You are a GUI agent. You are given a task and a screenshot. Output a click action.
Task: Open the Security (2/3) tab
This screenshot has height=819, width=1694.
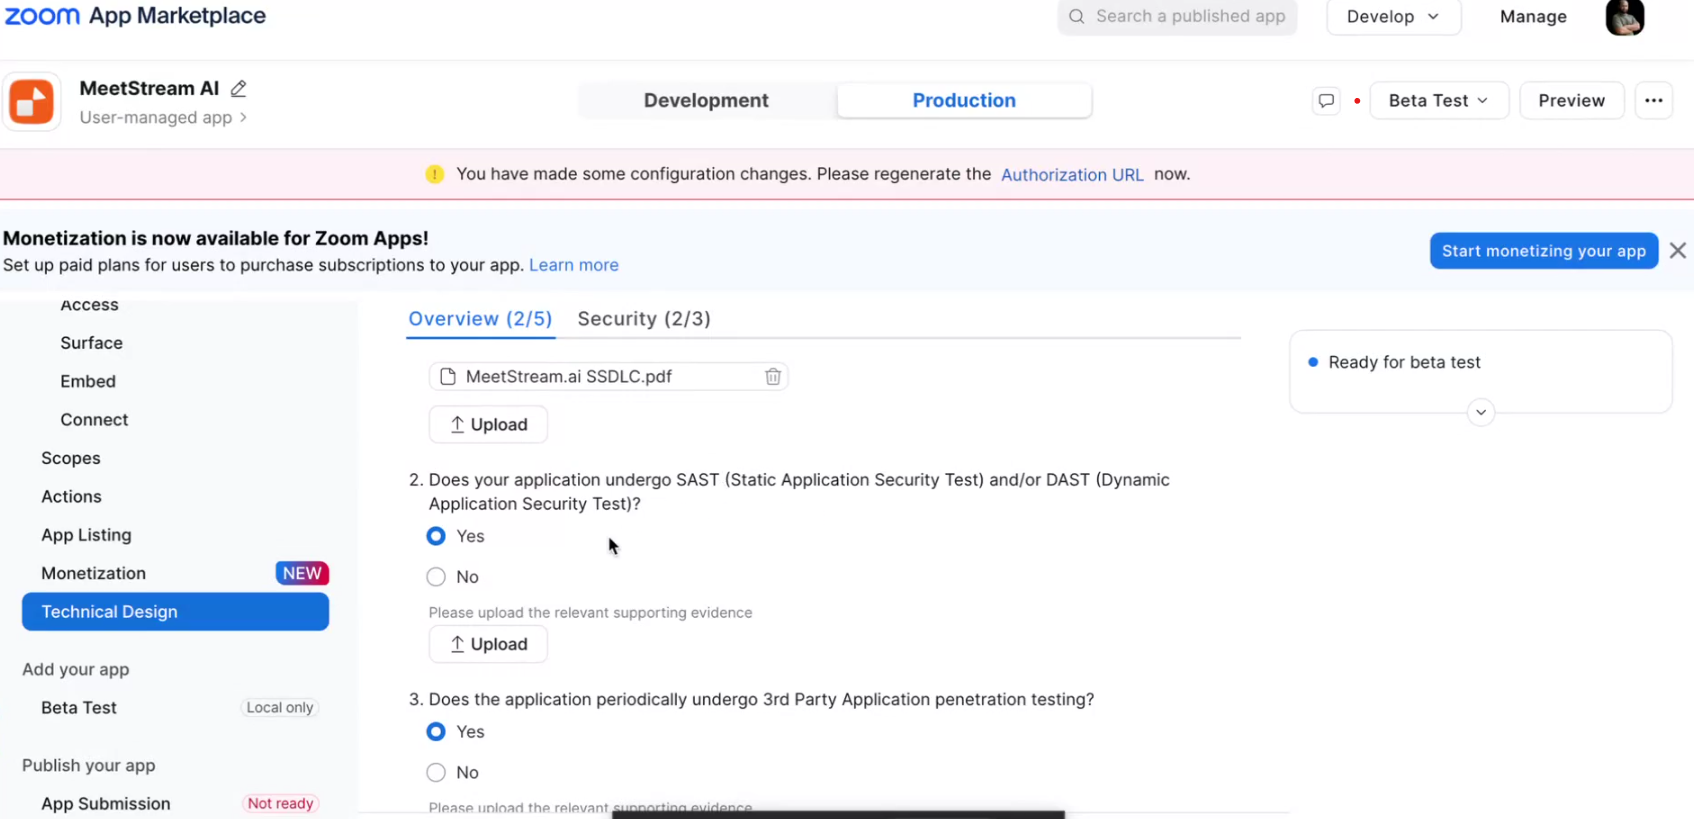(644, 319)
